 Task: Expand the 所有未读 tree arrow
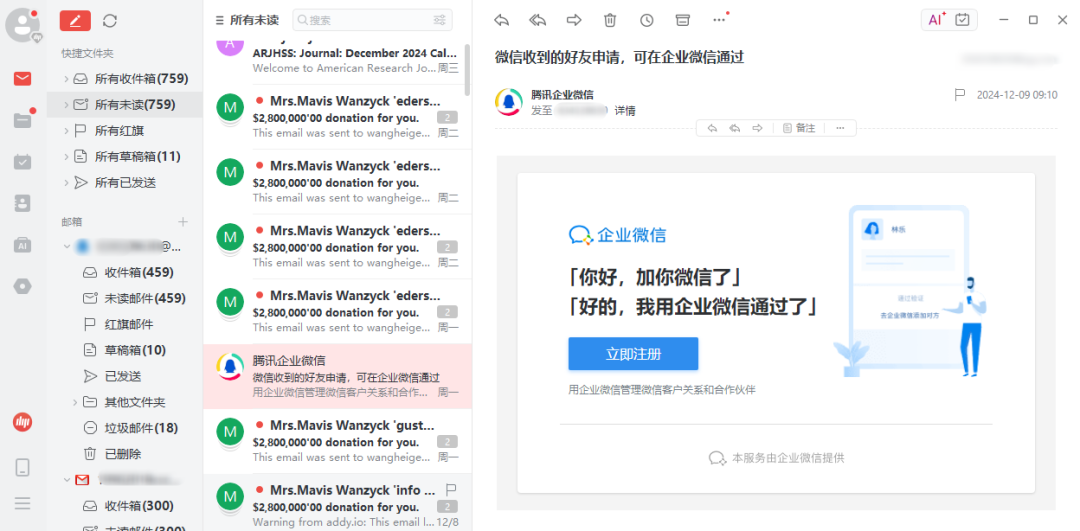(x=66, y=105)
